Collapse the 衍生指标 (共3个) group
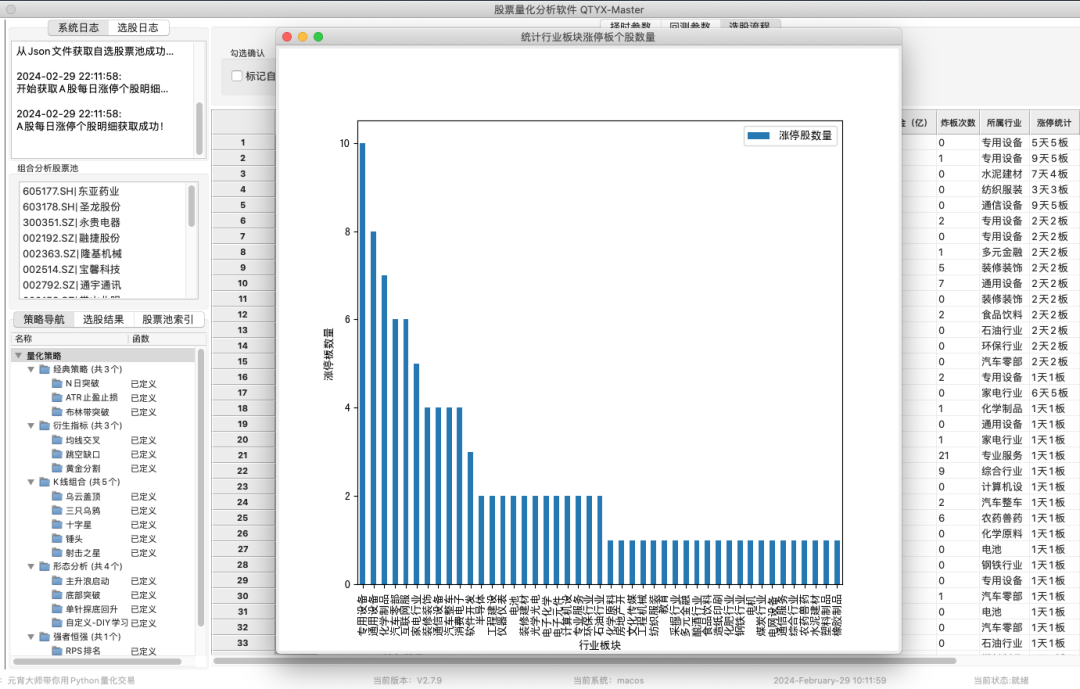 pyautogui.click(x=31, y=426)
